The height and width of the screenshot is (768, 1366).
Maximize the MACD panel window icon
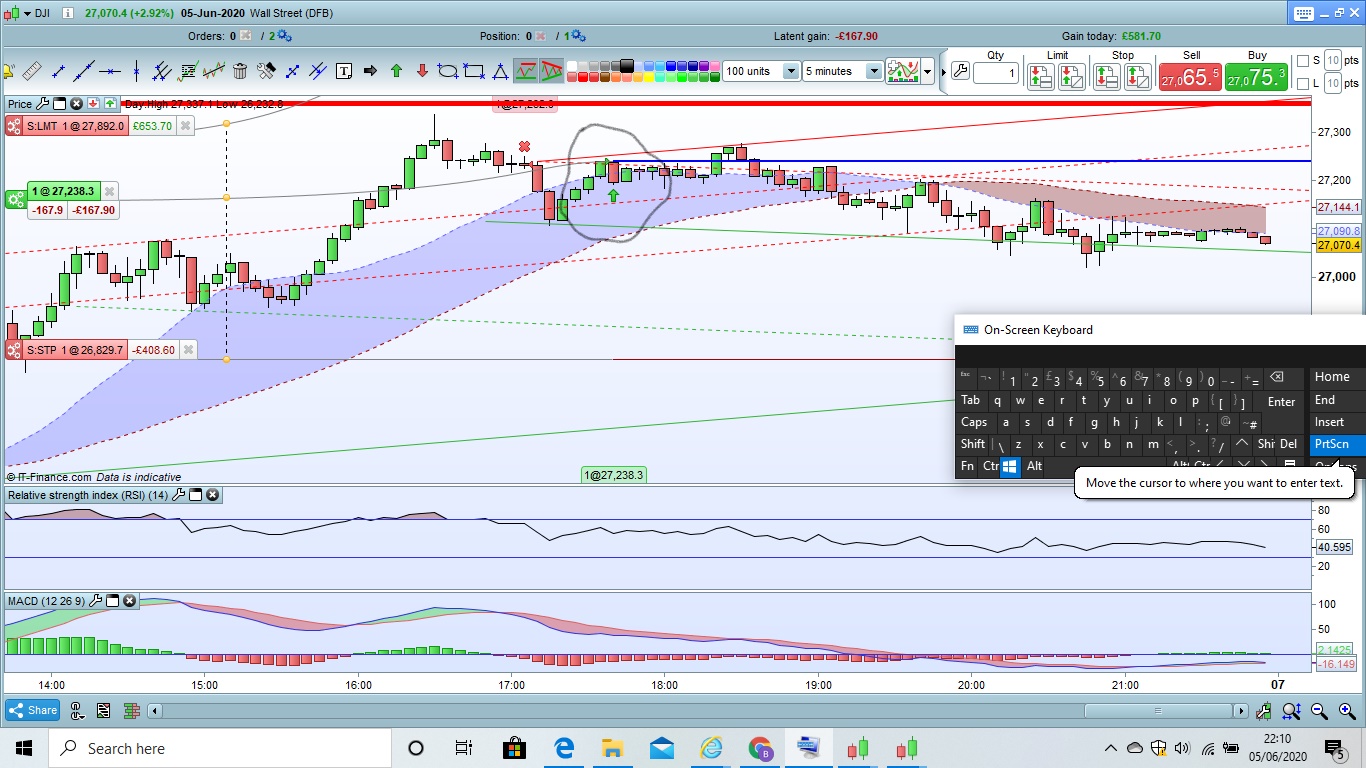(x=112, y=601)
